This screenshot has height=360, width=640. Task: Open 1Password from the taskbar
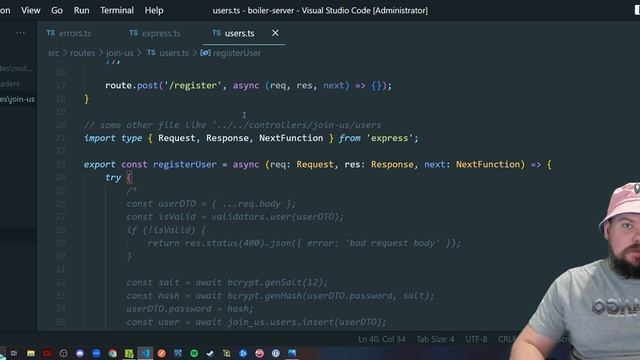click(276, 353)
